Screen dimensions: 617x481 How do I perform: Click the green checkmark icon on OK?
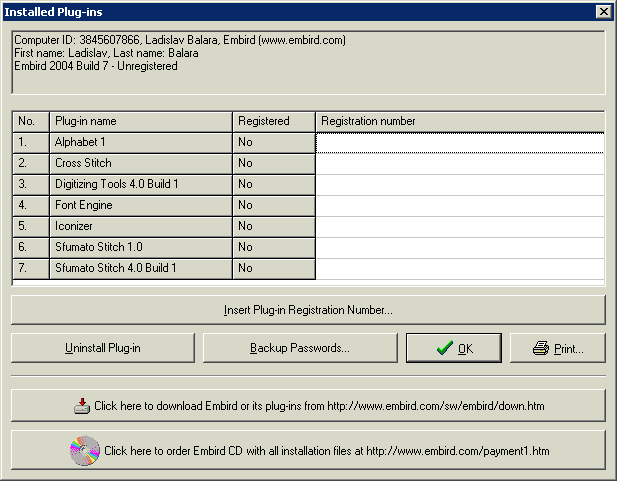point(445,348)
